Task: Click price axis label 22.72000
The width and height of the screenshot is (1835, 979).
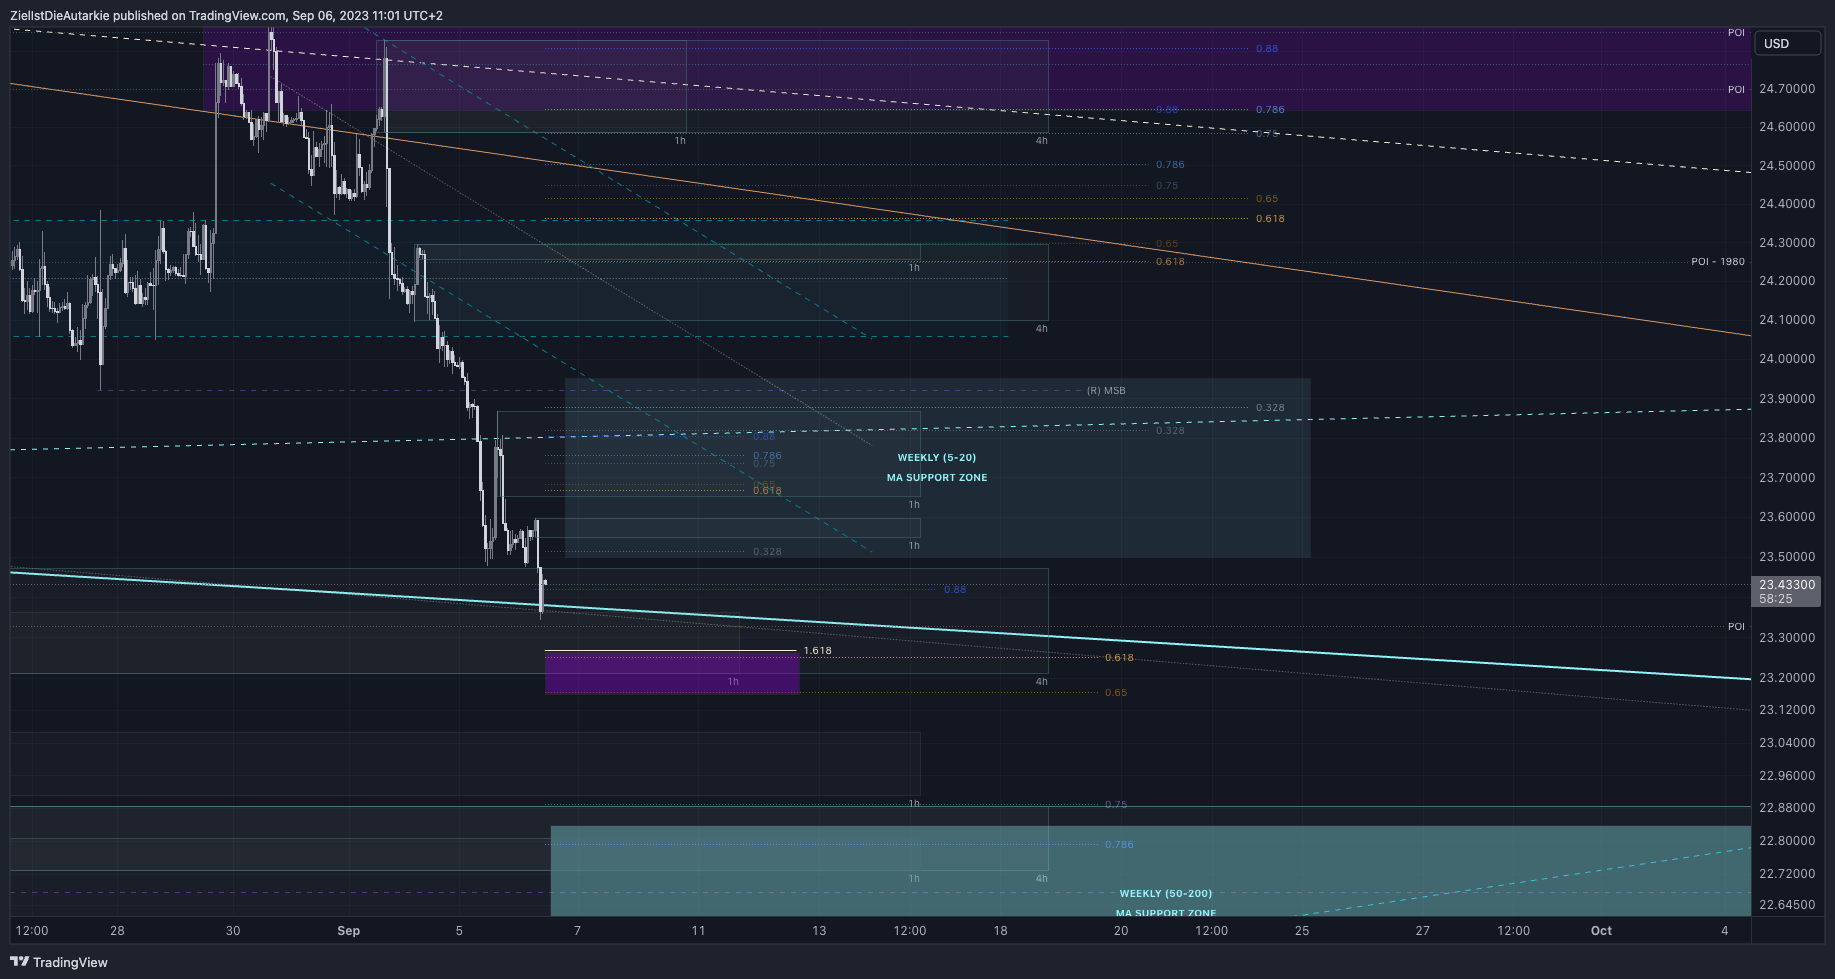Action: (x=1787, y=874)
